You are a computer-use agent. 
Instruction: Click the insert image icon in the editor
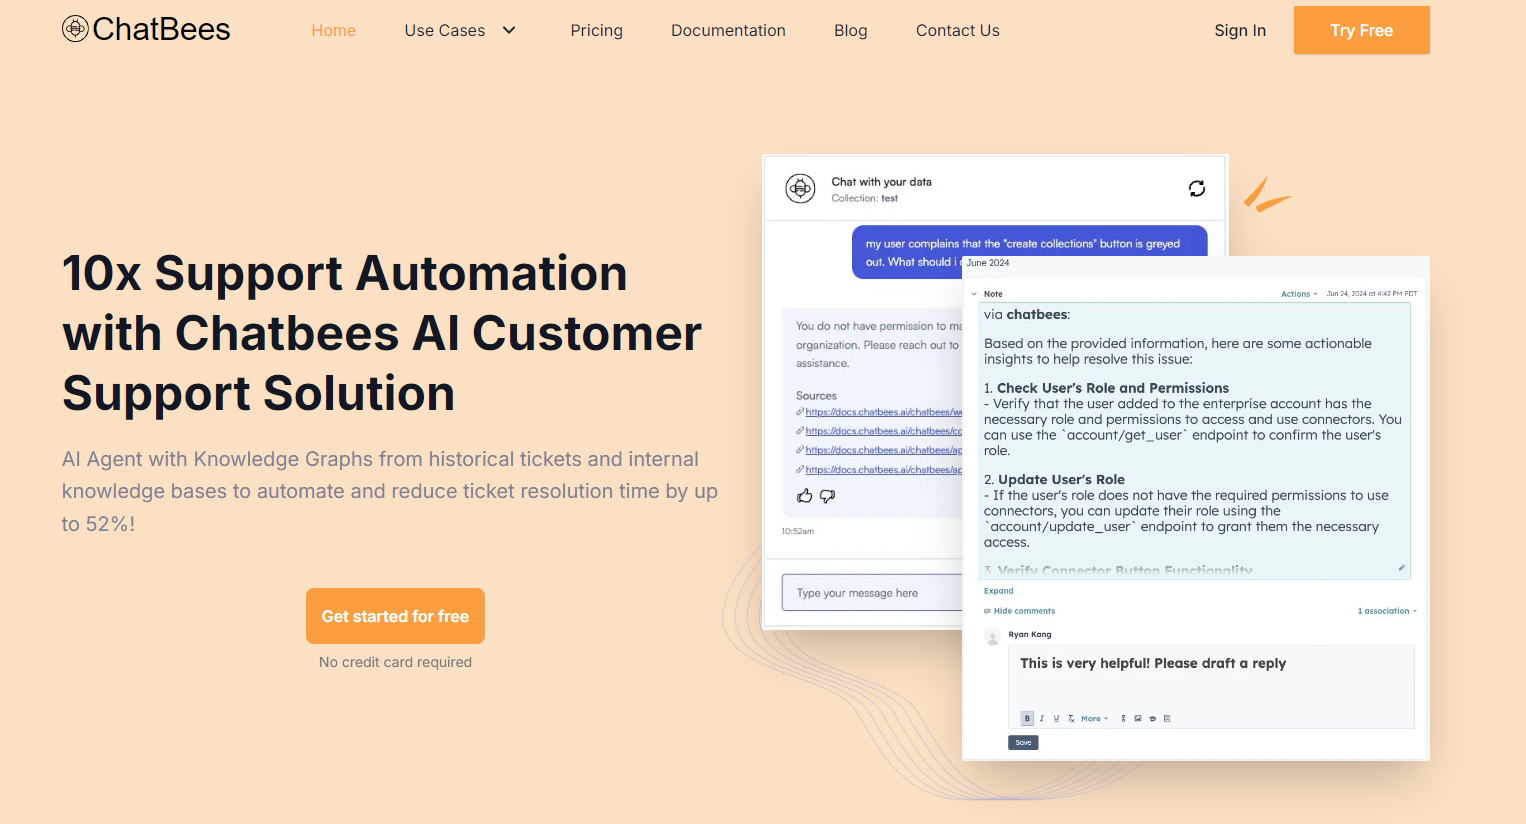tap(1138, 718)
